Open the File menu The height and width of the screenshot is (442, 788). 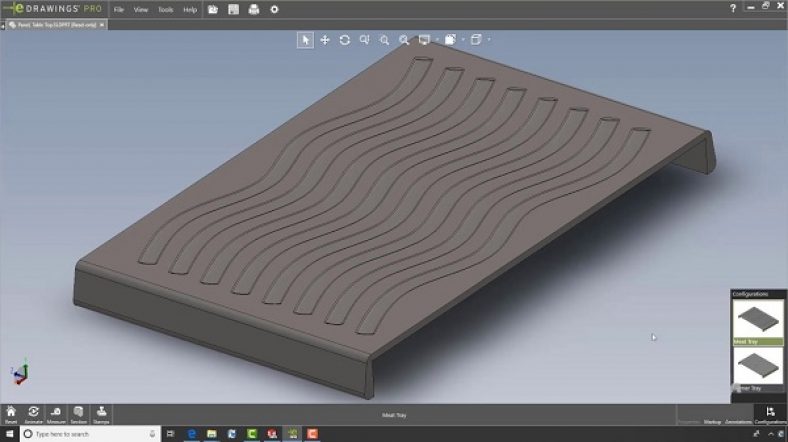[x=119, y=9]
